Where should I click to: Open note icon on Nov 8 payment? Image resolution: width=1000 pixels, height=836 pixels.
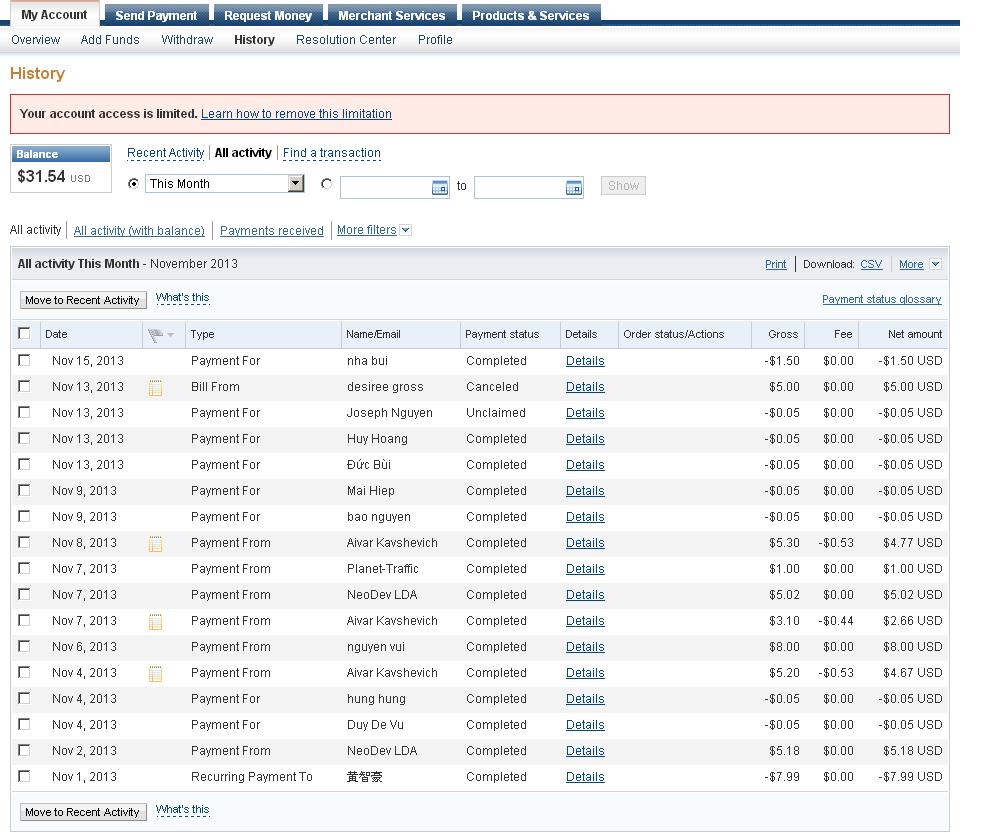[x=155, y=544]
